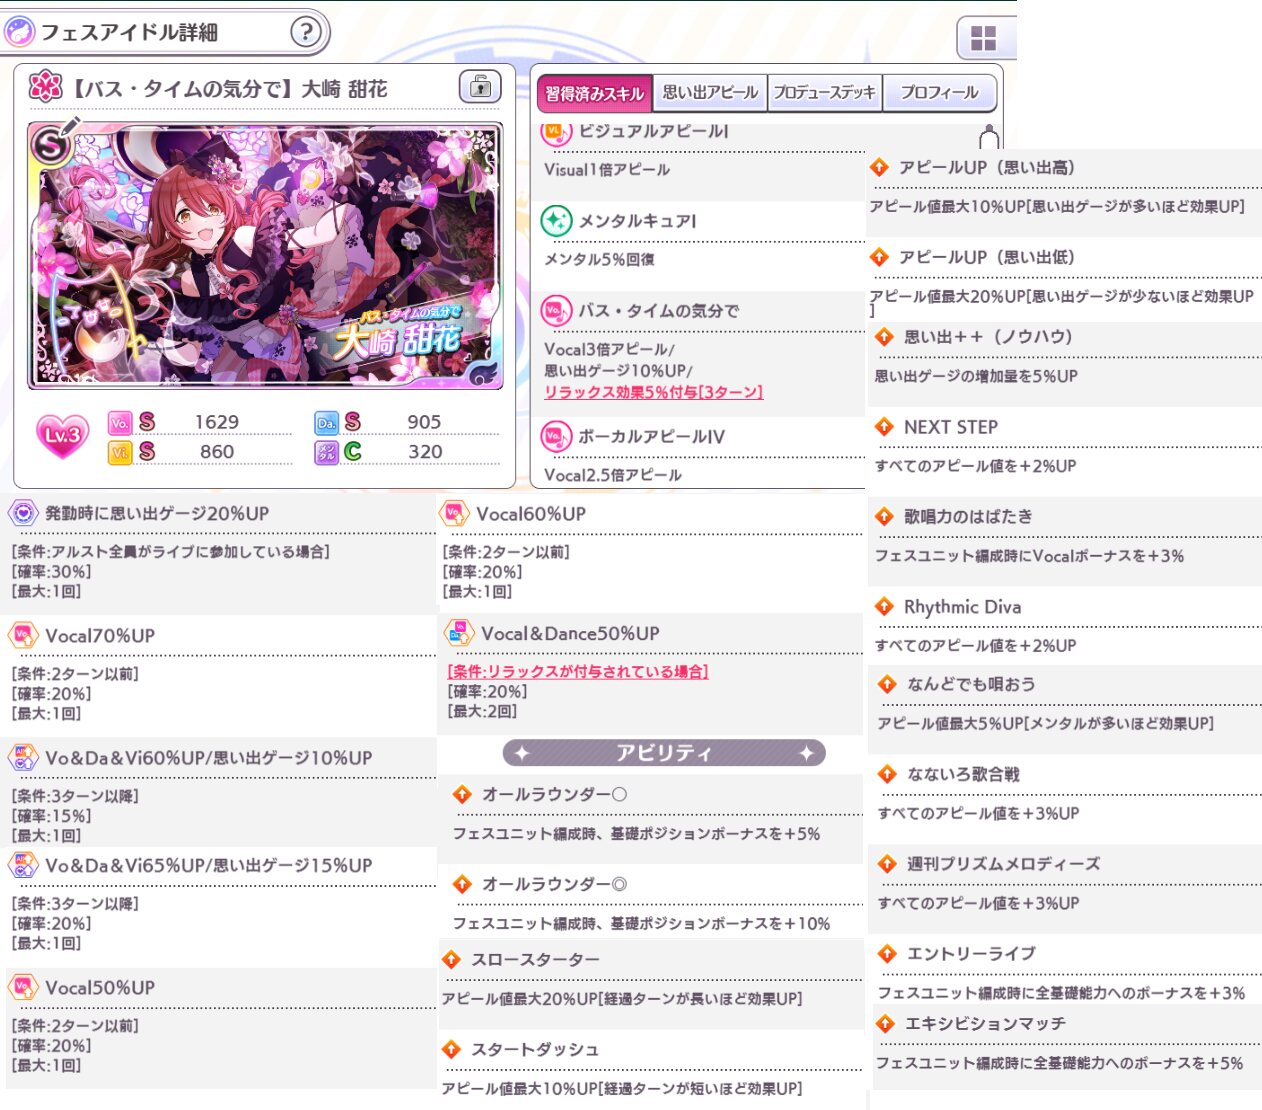Click the skill list scrollbar handle
The height and width of the screenshot is (1110, 1262).
(989, 137)
